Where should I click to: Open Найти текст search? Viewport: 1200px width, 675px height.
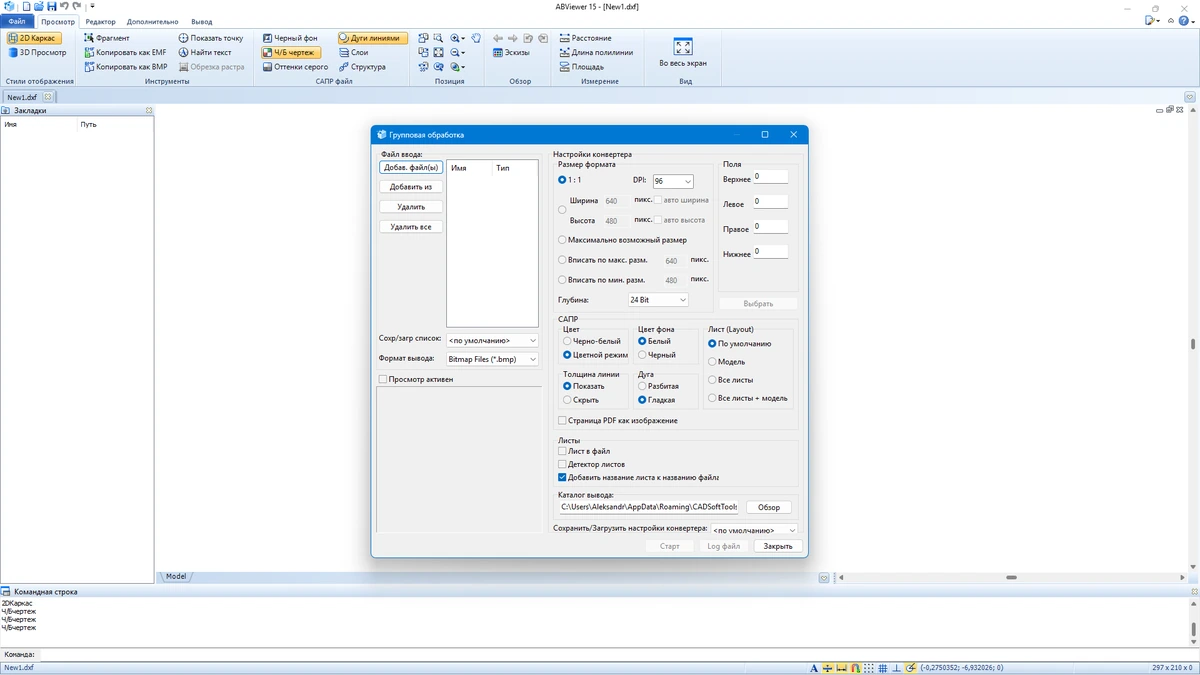(205, 53)
